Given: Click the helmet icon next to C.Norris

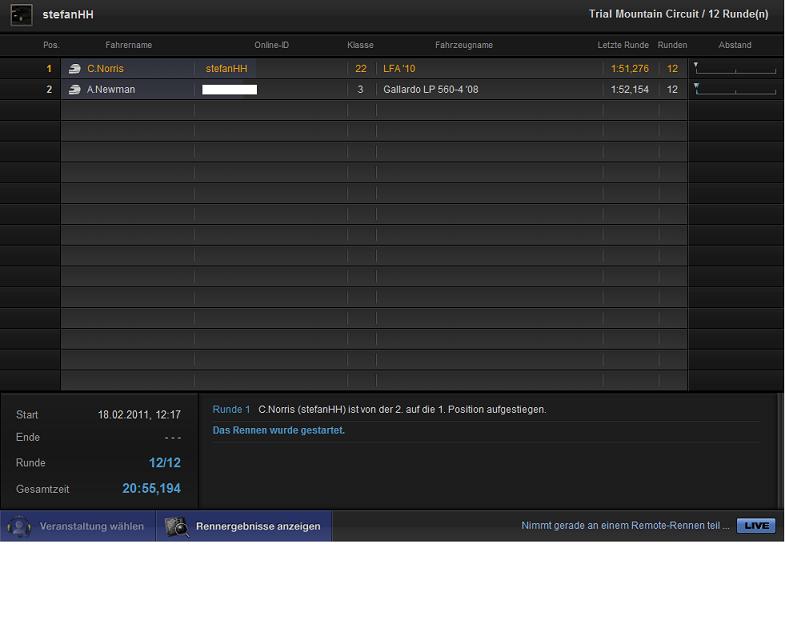Looking at the screenshot, I should point(75,69).
